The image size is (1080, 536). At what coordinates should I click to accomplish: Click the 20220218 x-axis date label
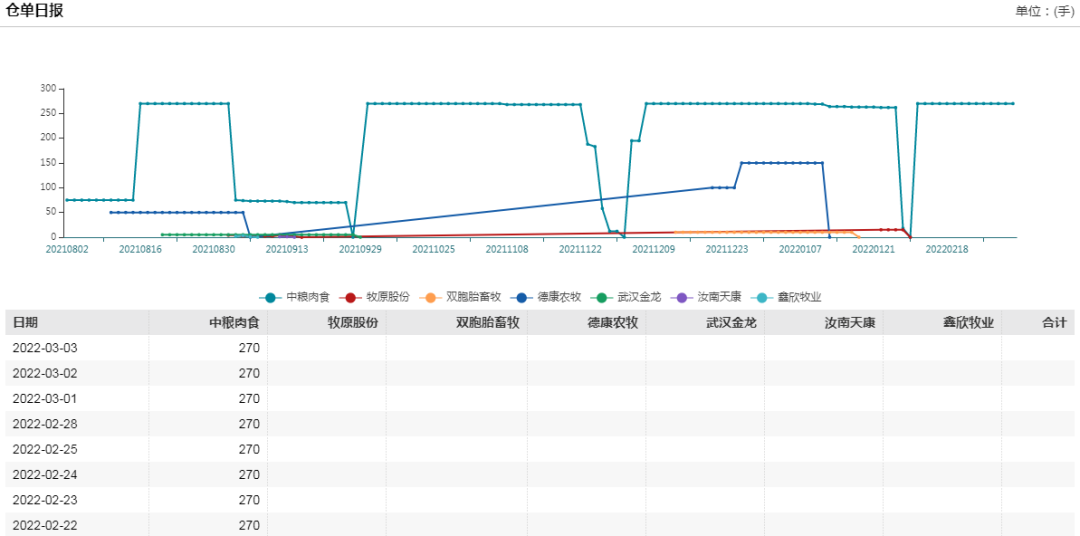947,249
